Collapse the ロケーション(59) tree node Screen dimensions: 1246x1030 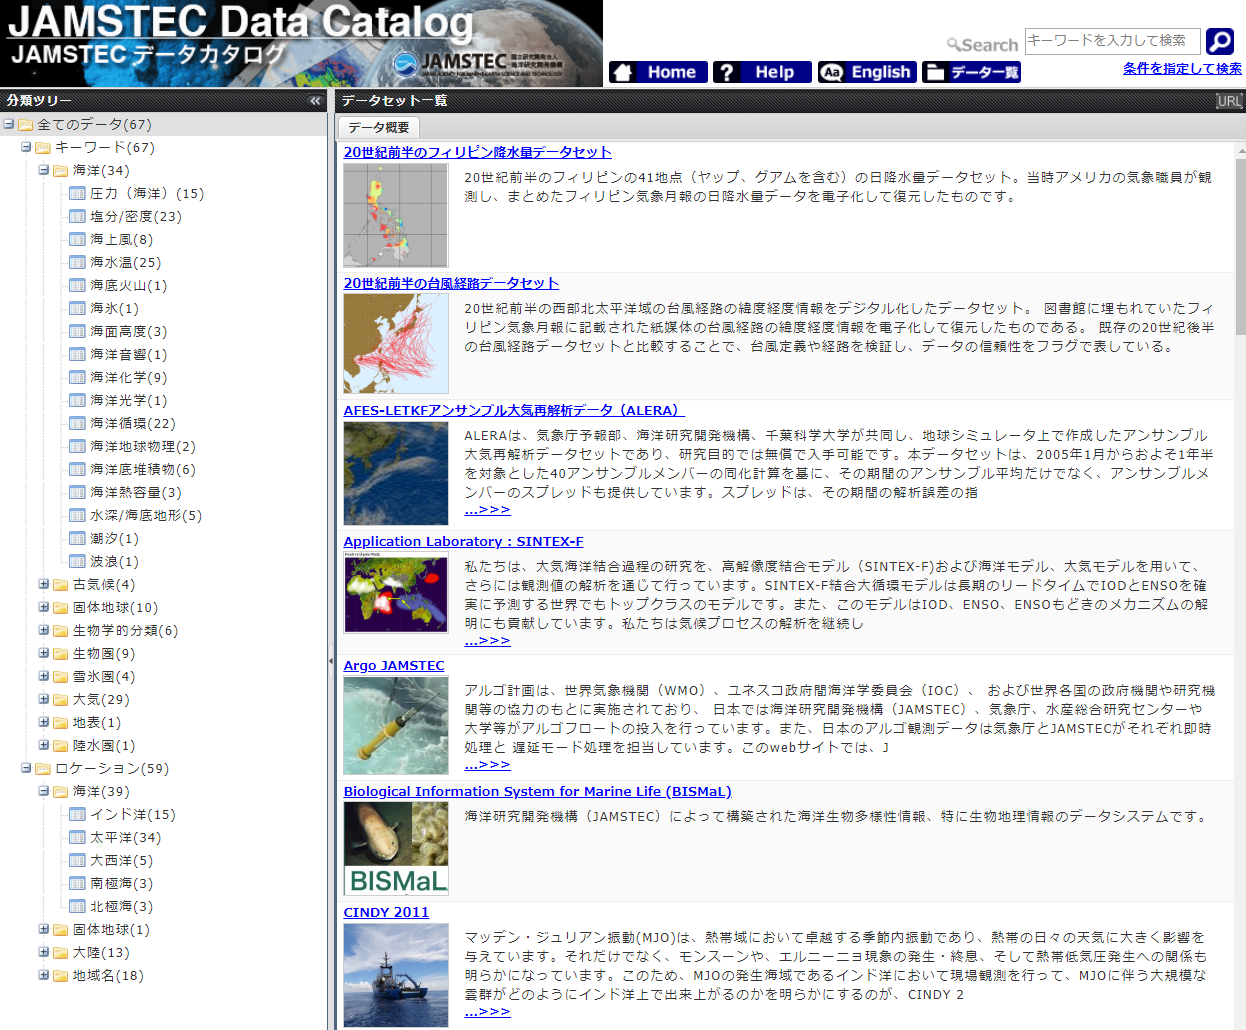tap(26, 768)
